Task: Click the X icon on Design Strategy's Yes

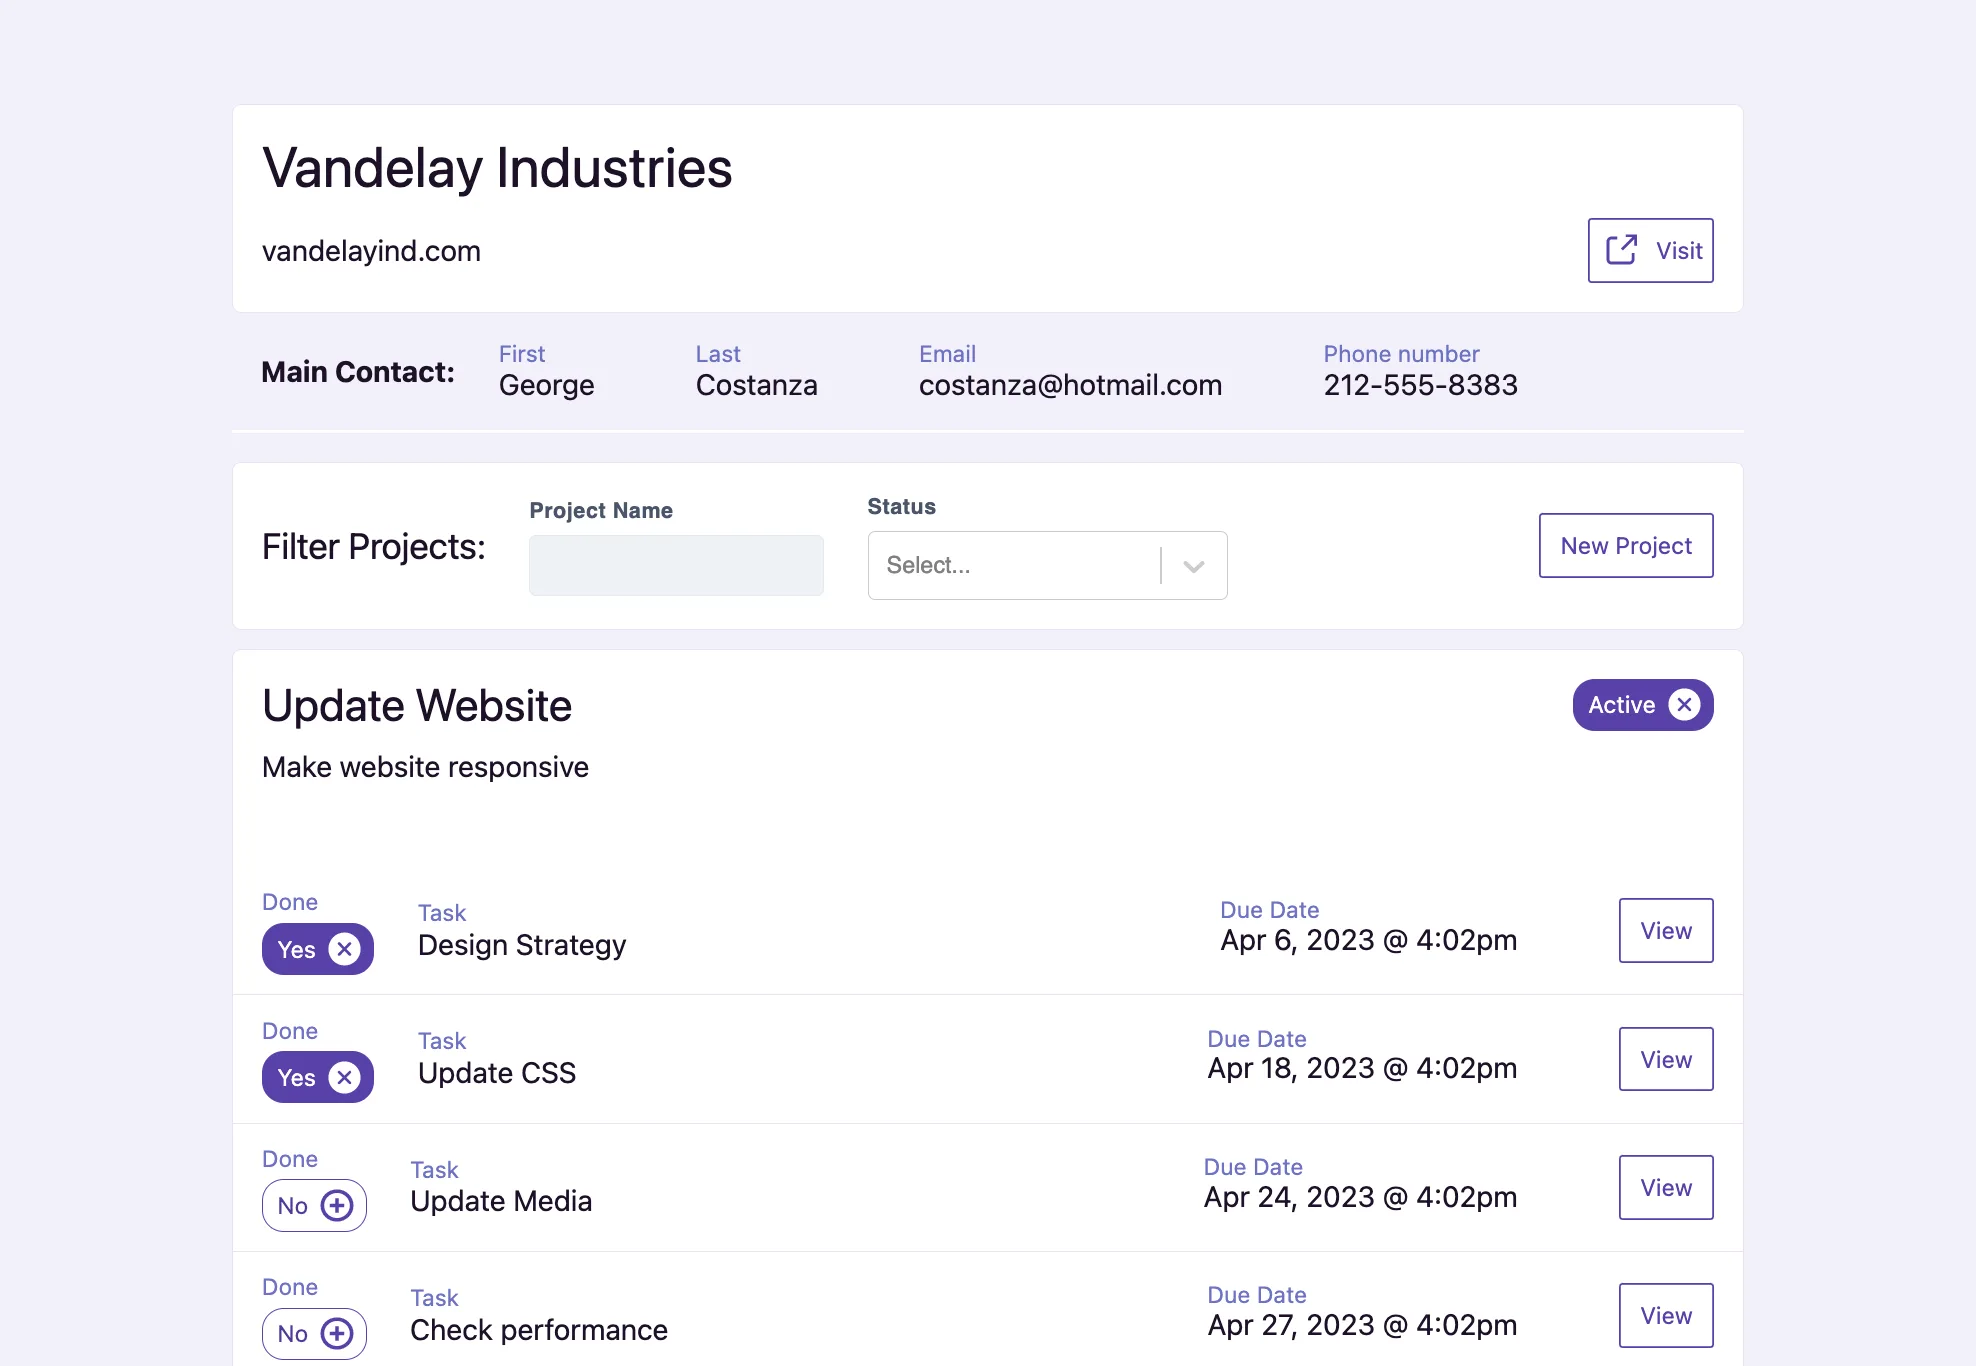Action: 345,949
